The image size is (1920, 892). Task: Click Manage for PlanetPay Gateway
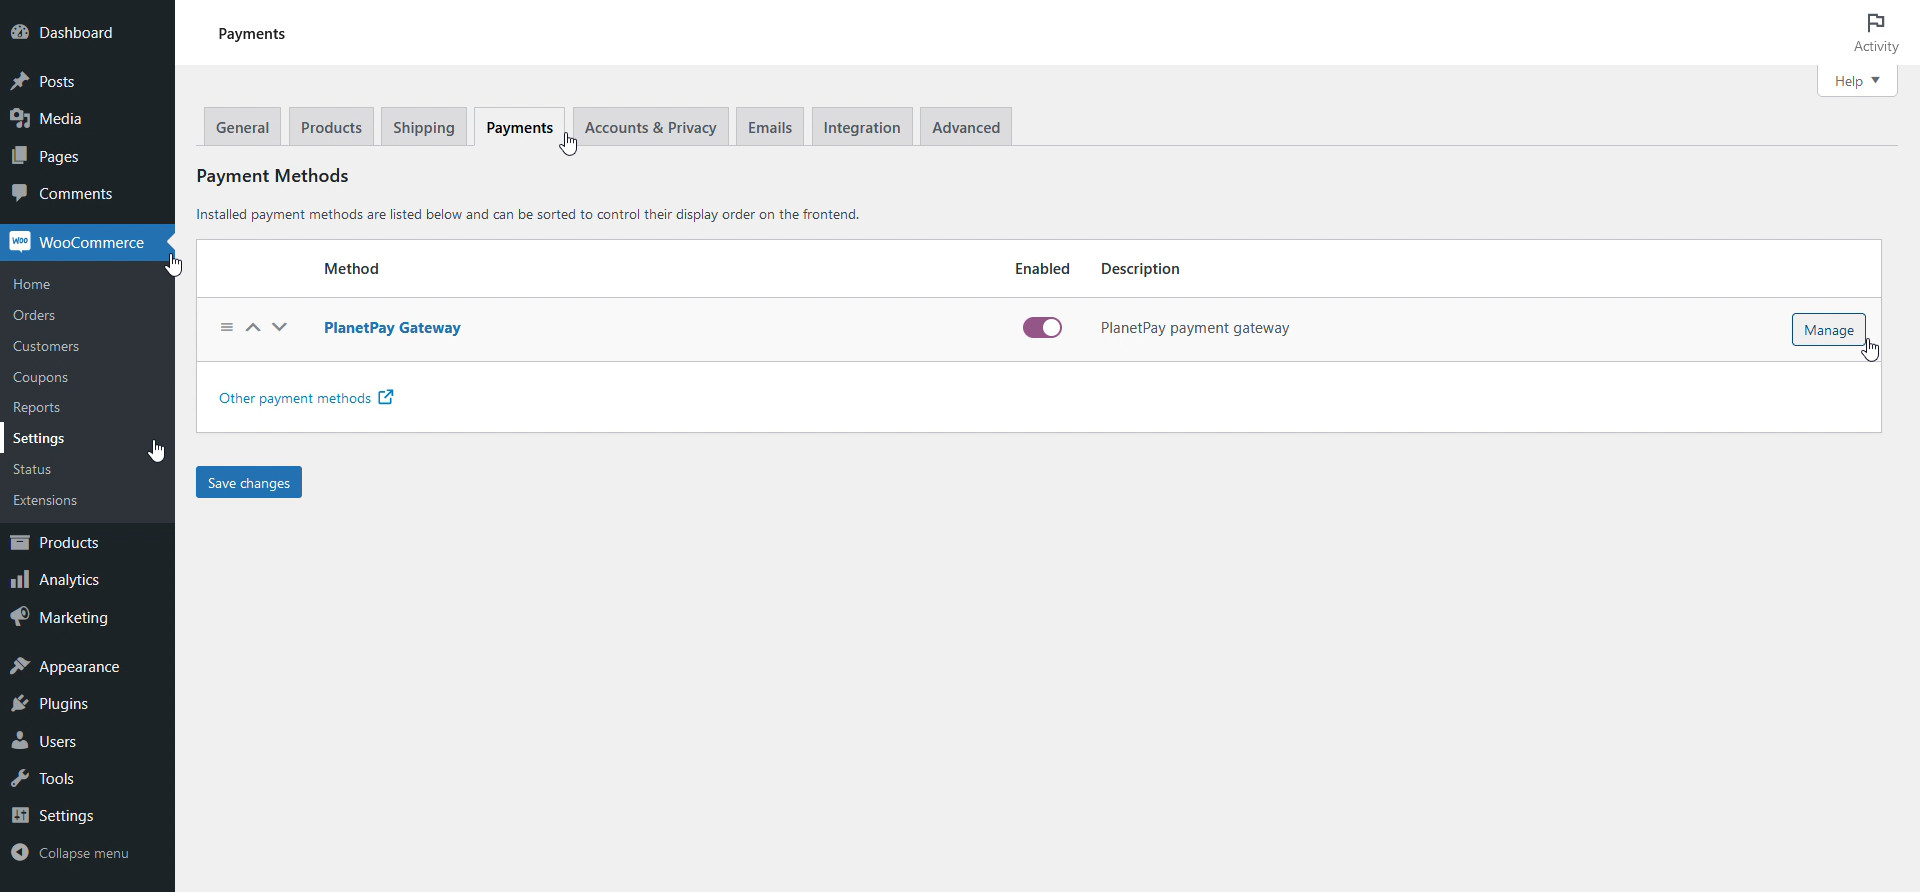coord(1828,330)
